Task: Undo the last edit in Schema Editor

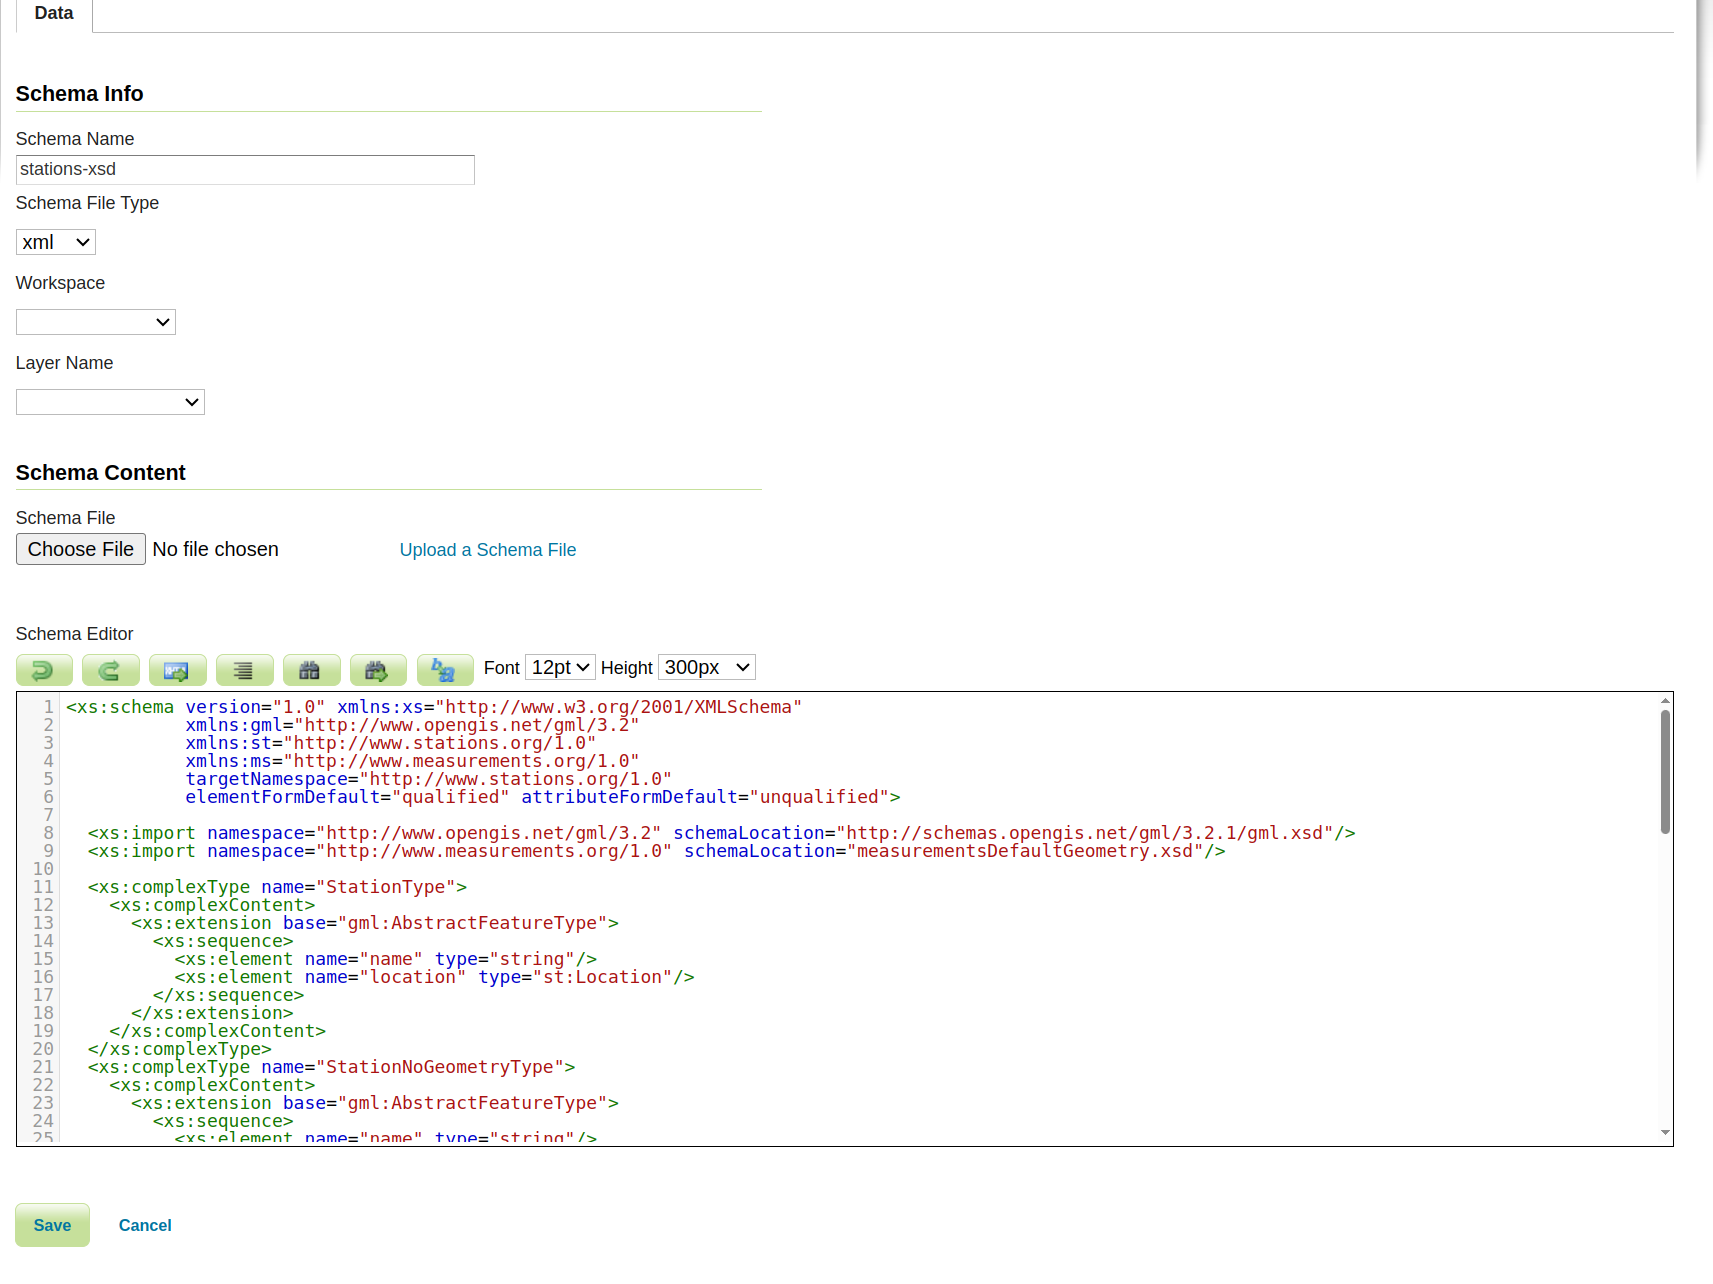Action: pyautogui.click(x=44, y=670)
